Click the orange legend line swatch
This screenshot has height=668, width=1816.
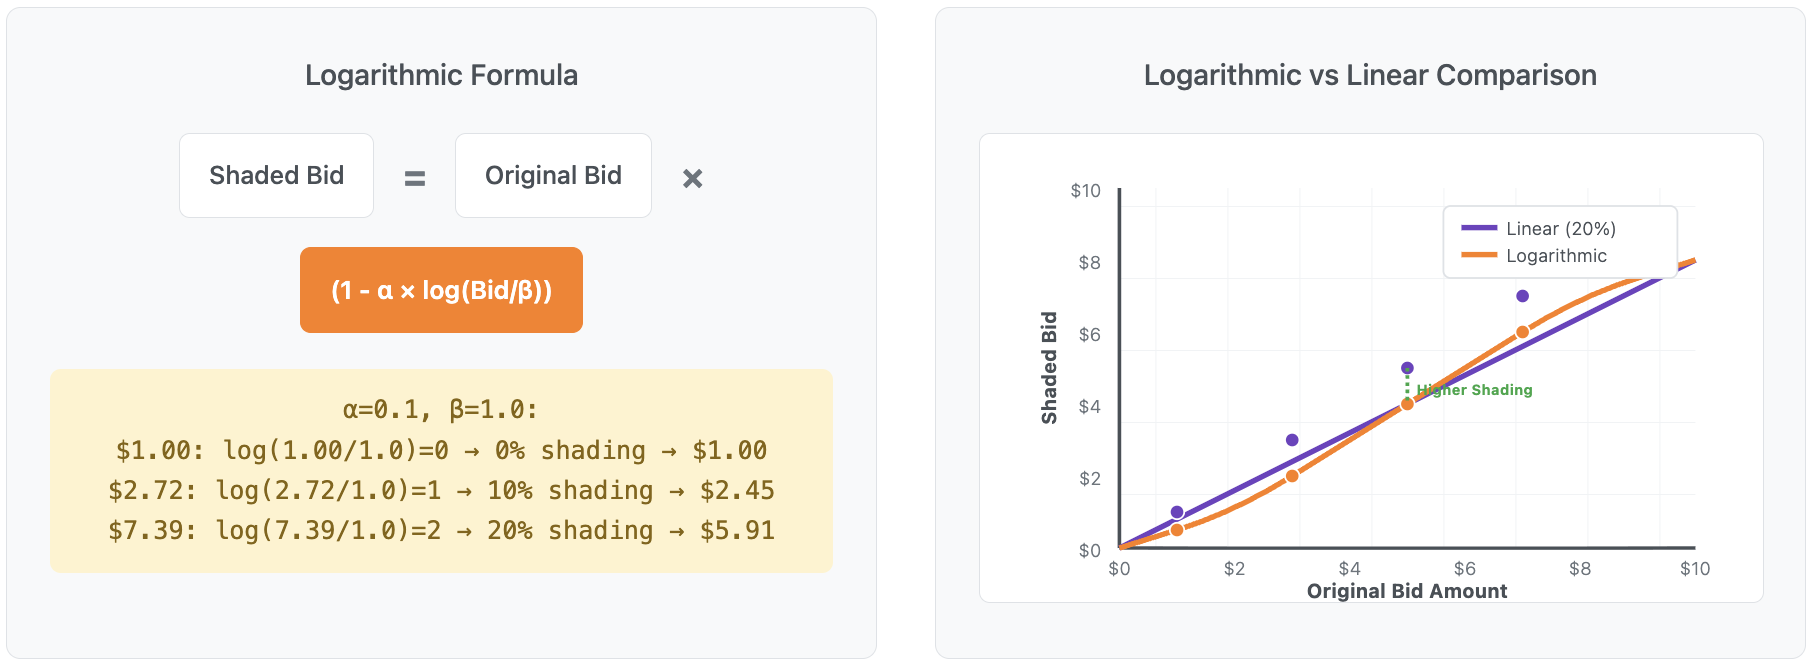tap(1479, 256)
